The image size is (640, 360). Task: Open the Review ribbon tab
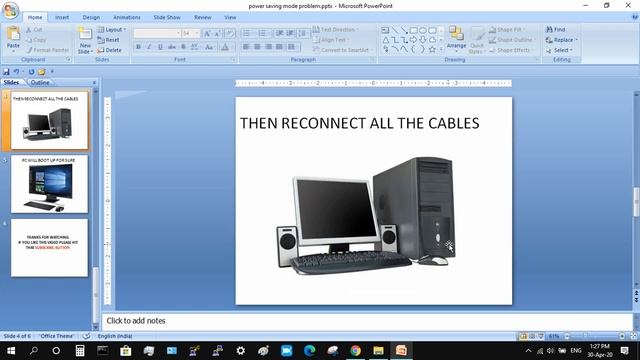(202, 18)
